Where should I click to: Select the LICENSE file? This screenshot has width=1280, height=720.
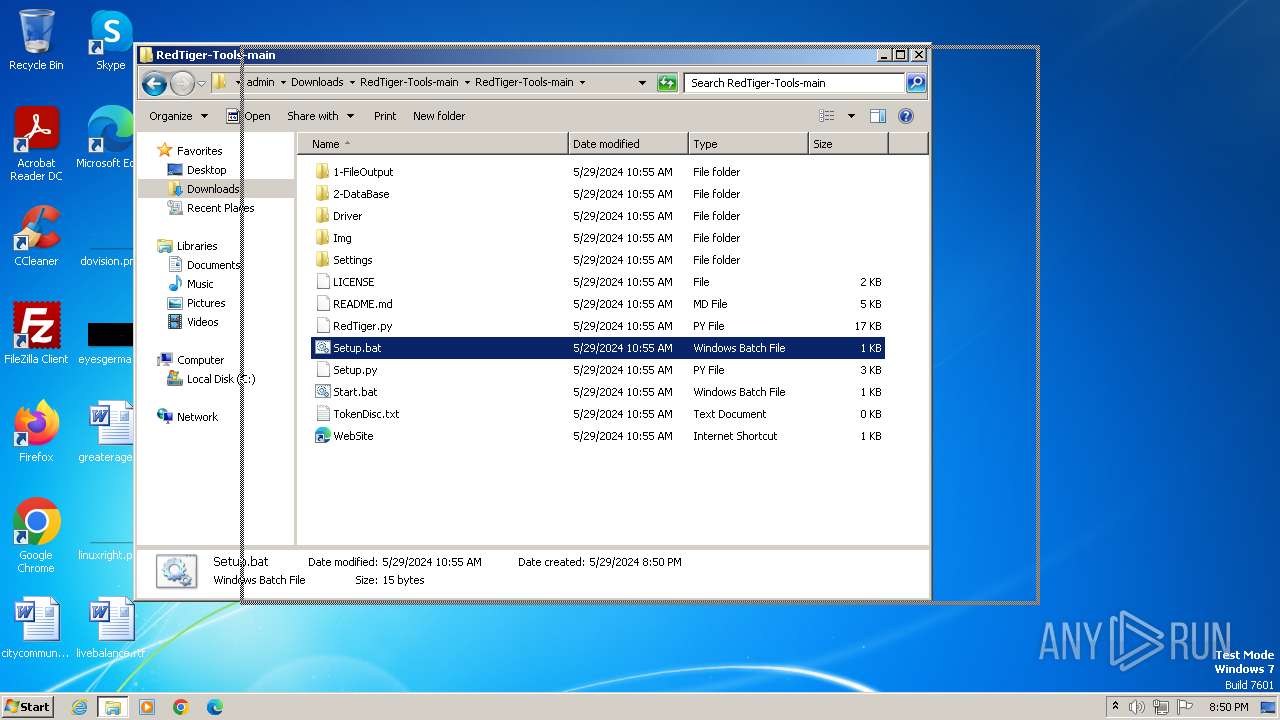[353, 282]
